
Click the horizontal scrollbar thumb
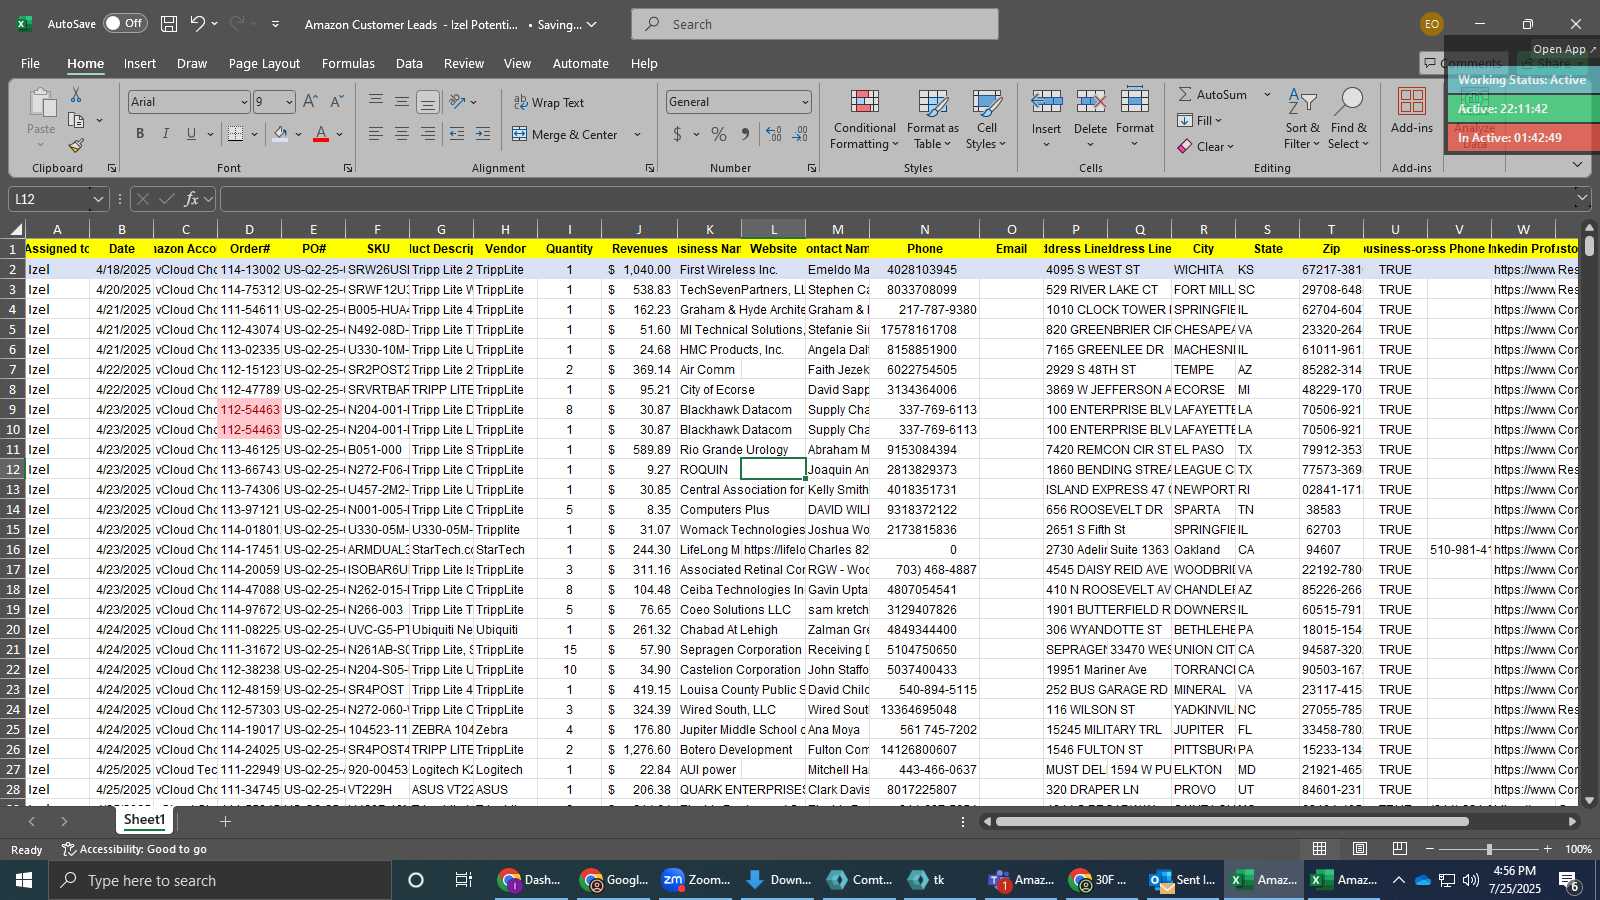[1232, 821]
